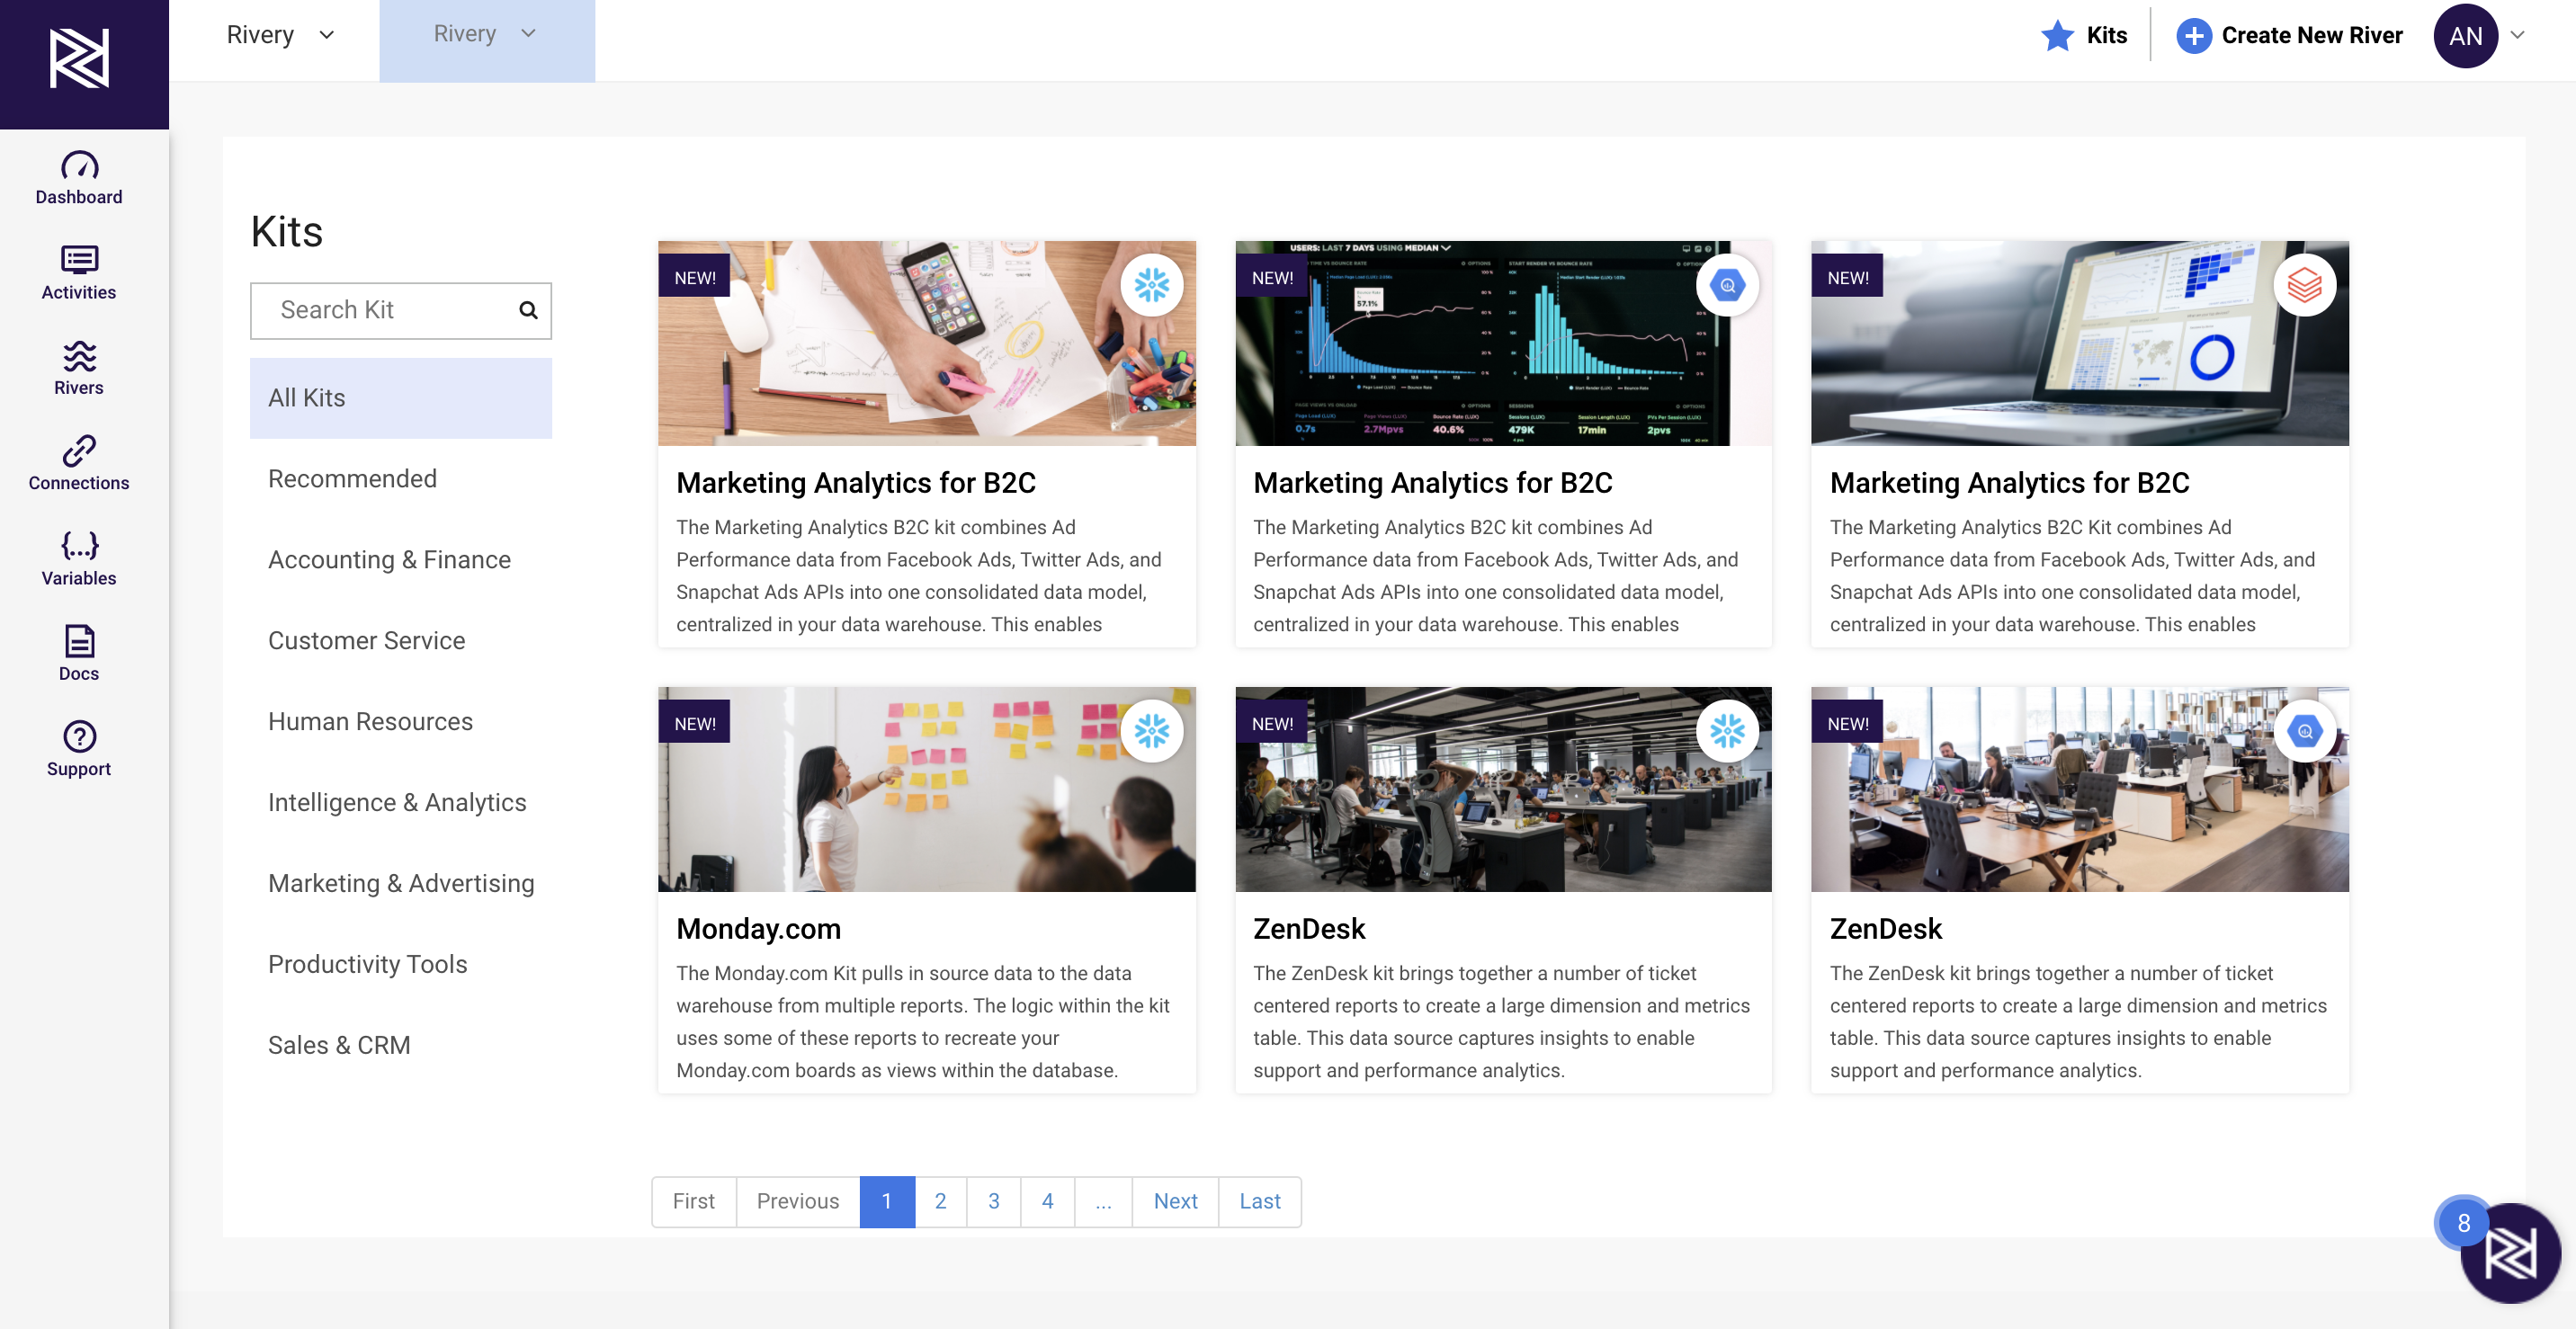This screenshot has width=2576, height=1329.
Task: Click Create New River button
Action: coord(2290,36)
